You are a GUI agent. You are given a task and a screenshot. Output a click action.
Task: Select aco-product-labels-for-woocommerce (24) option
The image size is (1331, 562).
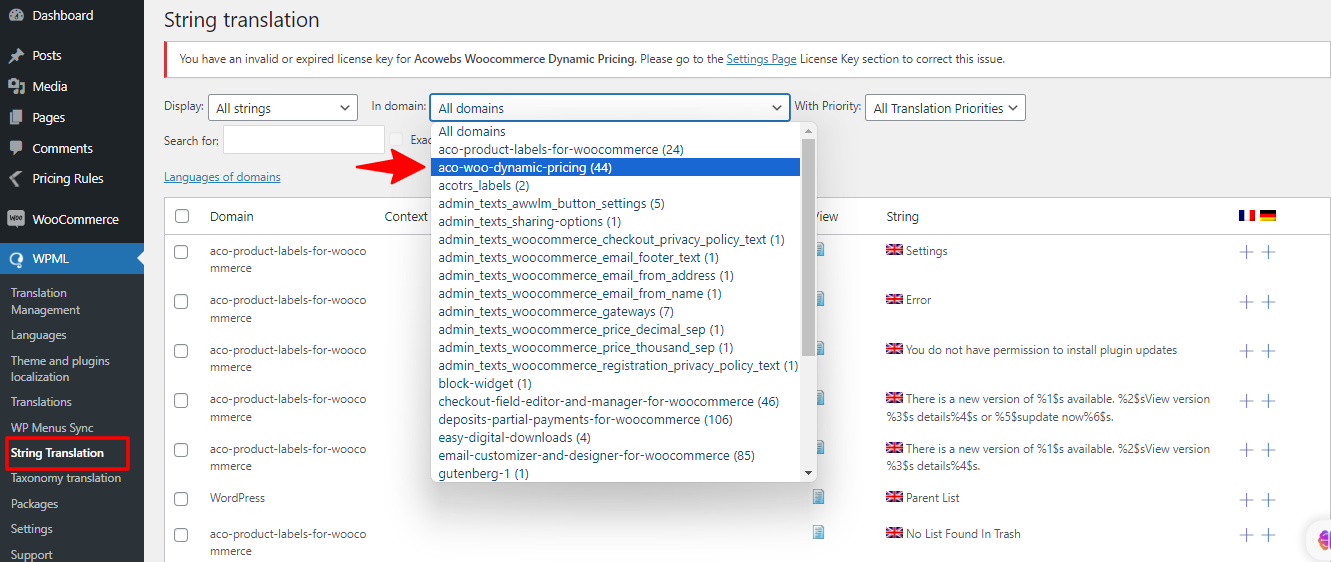615,150
